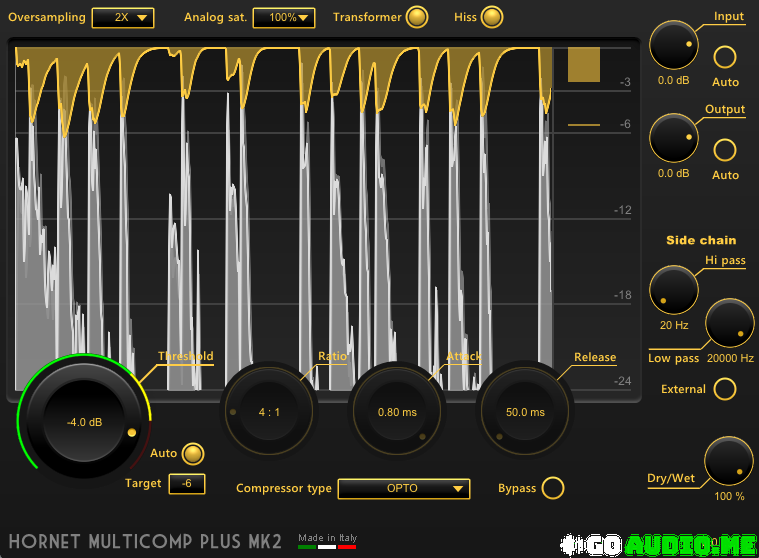Click the Output gain knob

673,138
